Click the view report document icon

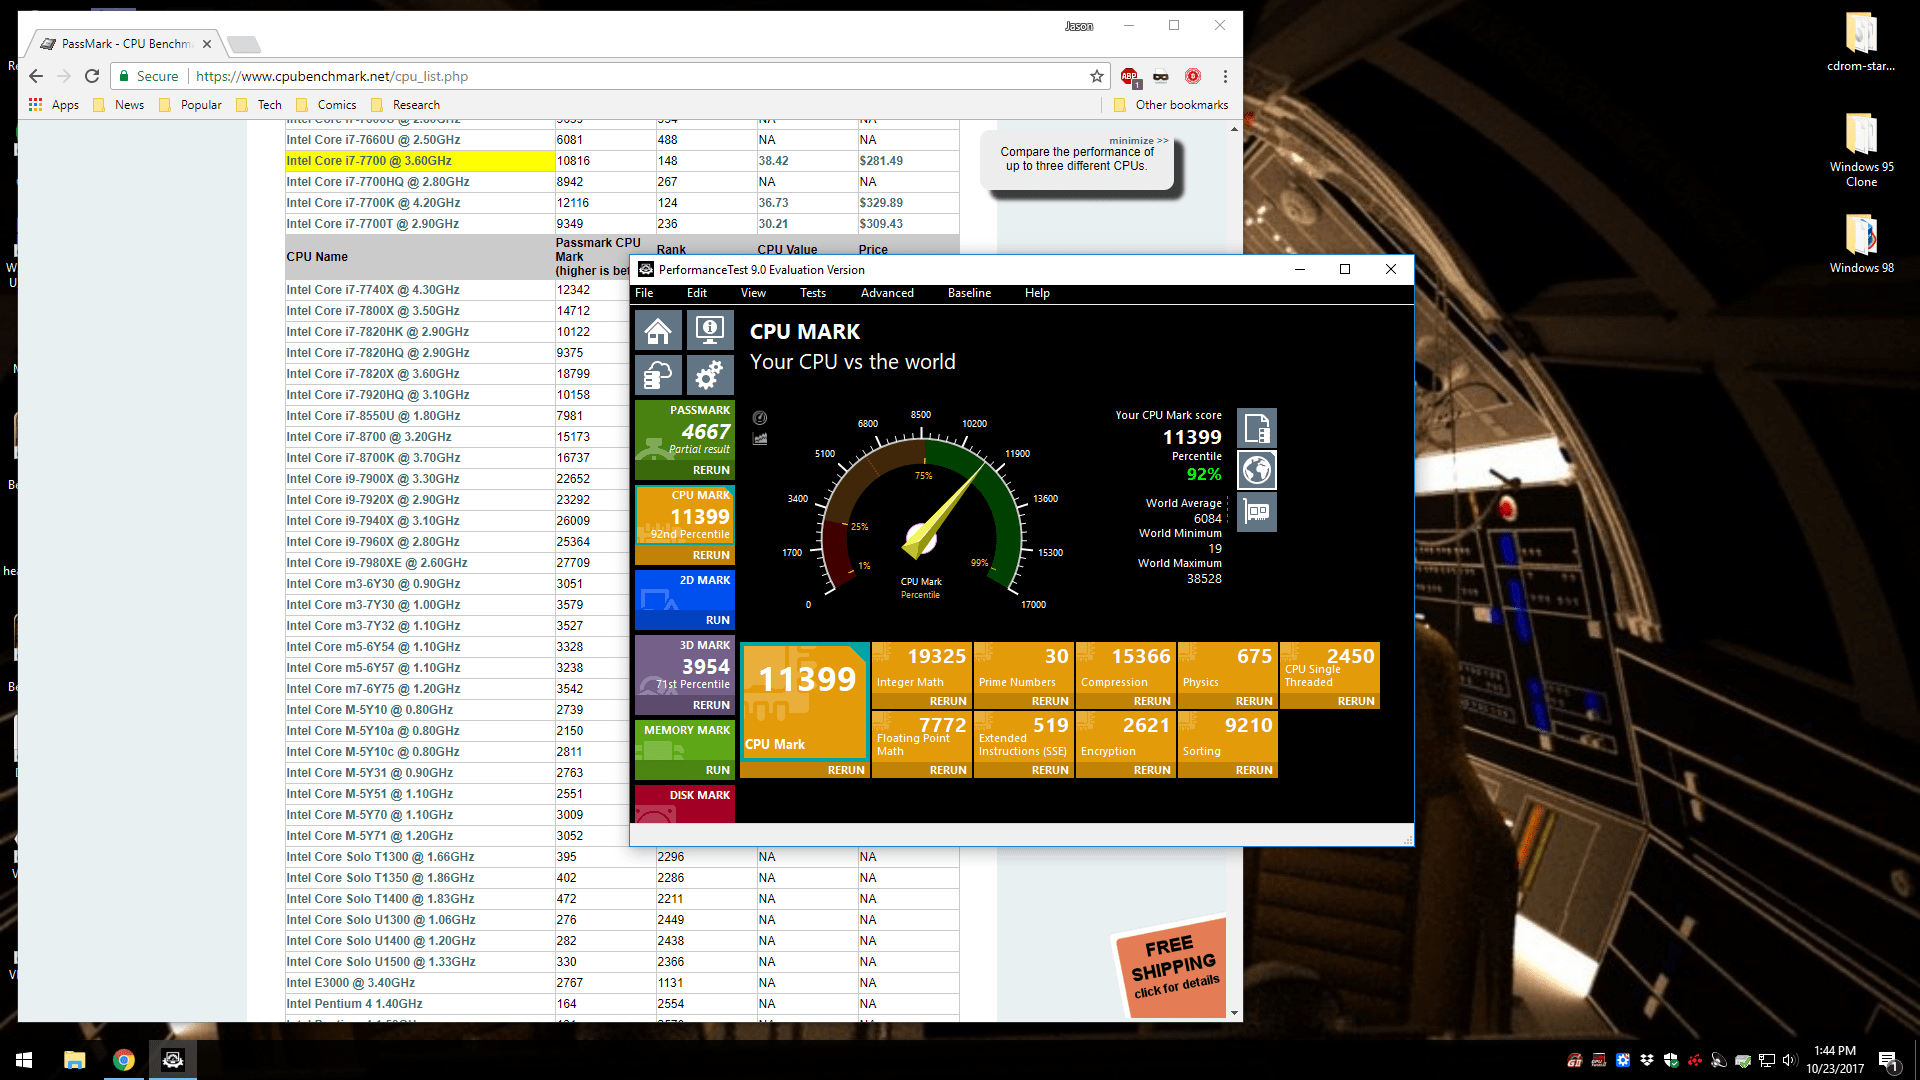tap(1257, 427)
